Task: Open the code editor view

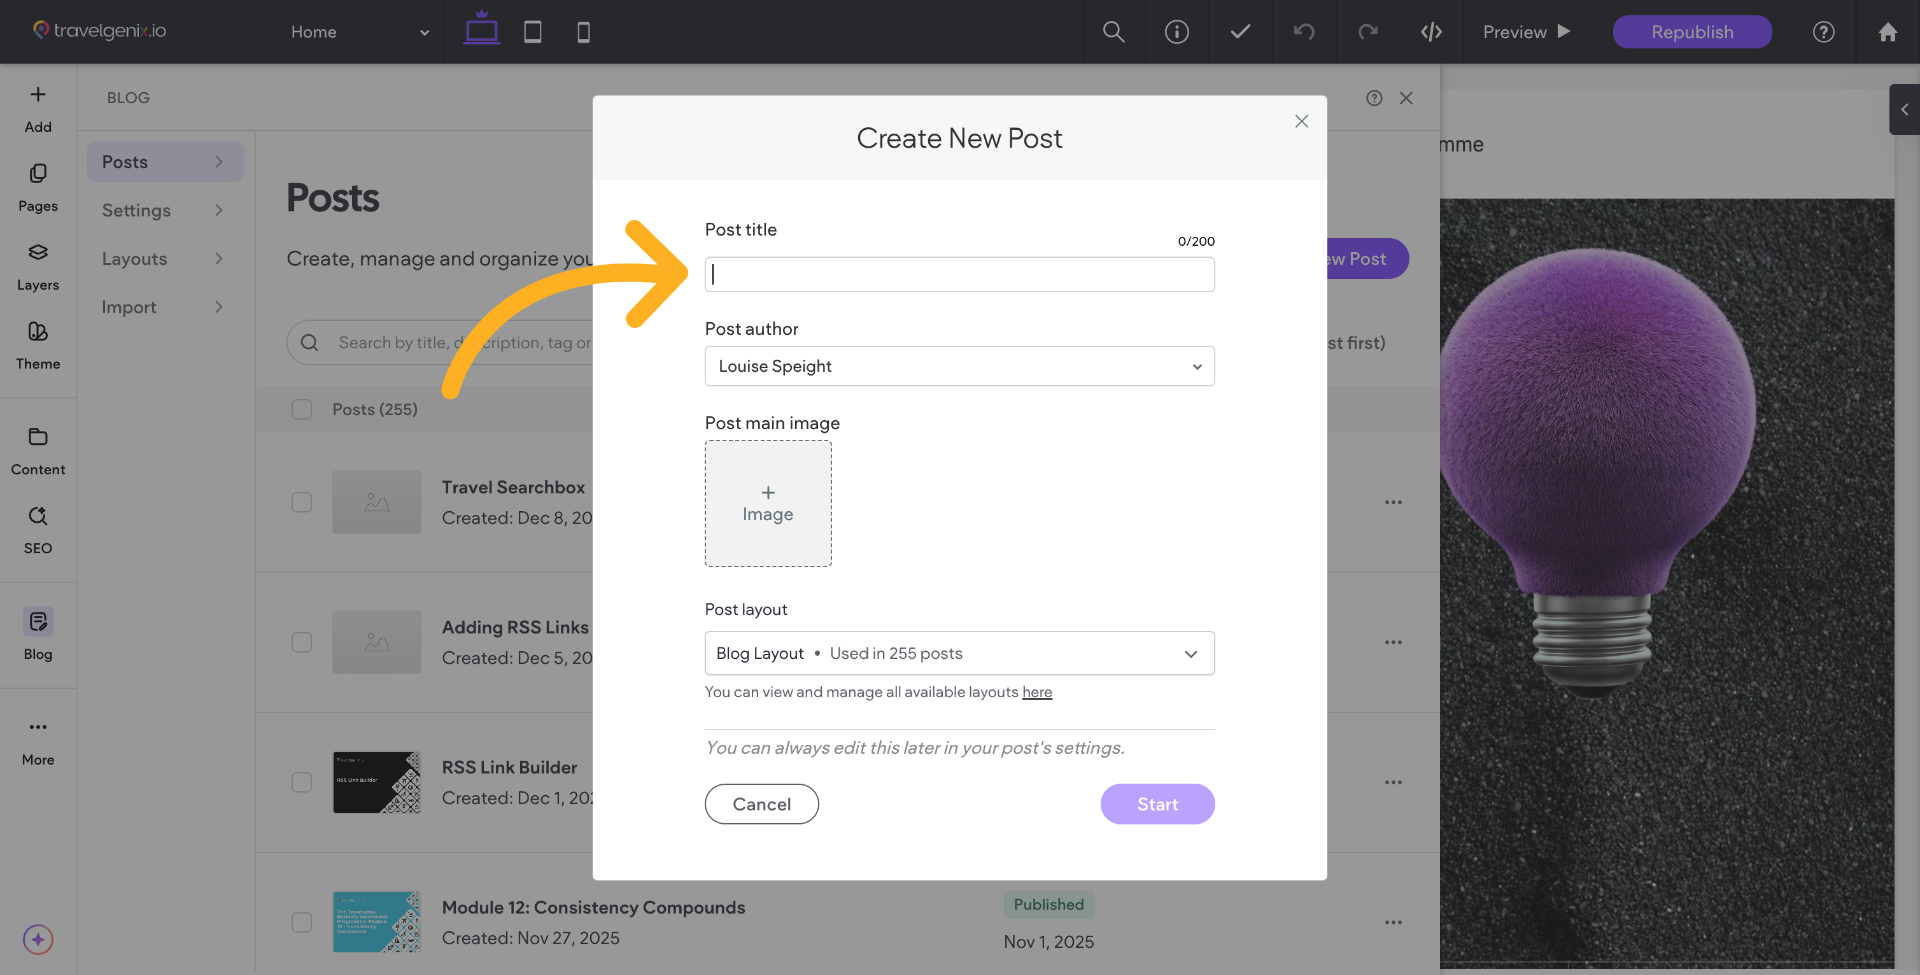Action: click(x=1432, y=31)
